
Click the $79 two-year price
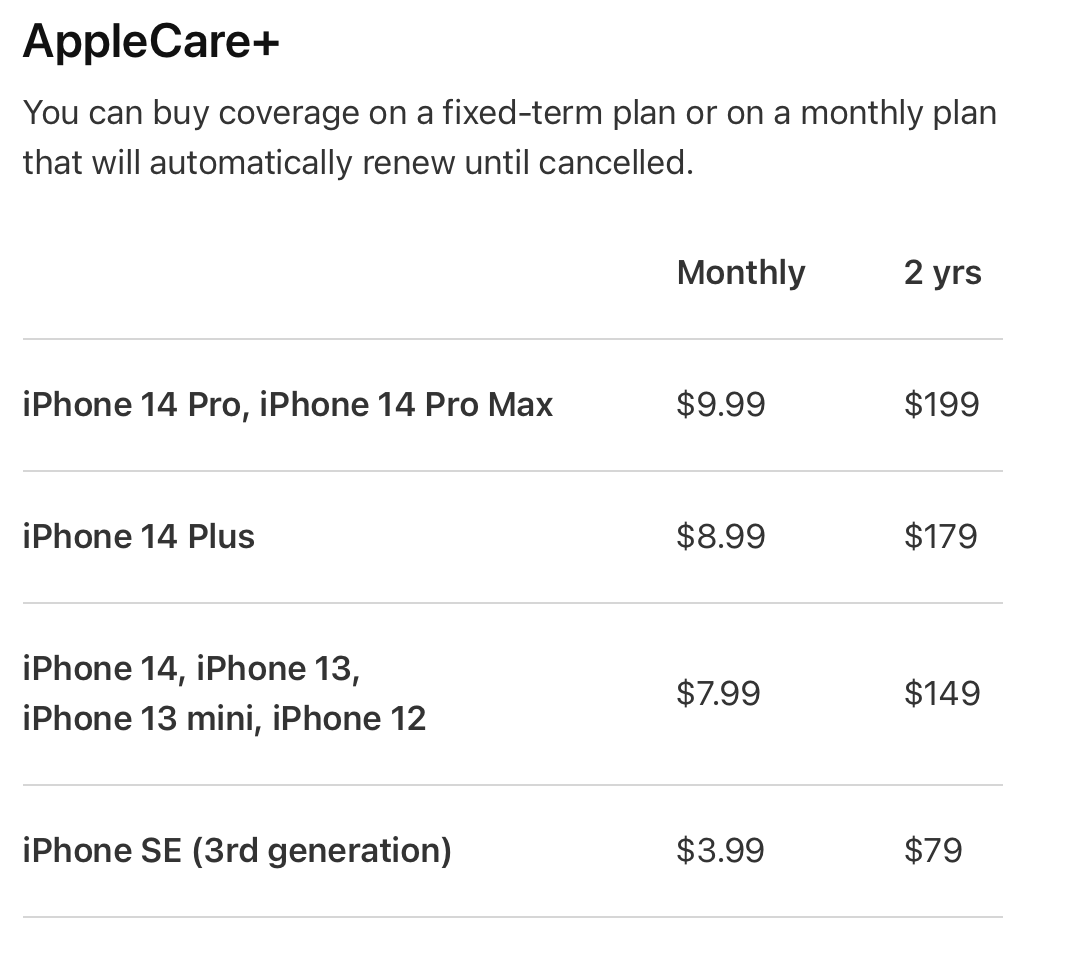(x=932, y=850)
